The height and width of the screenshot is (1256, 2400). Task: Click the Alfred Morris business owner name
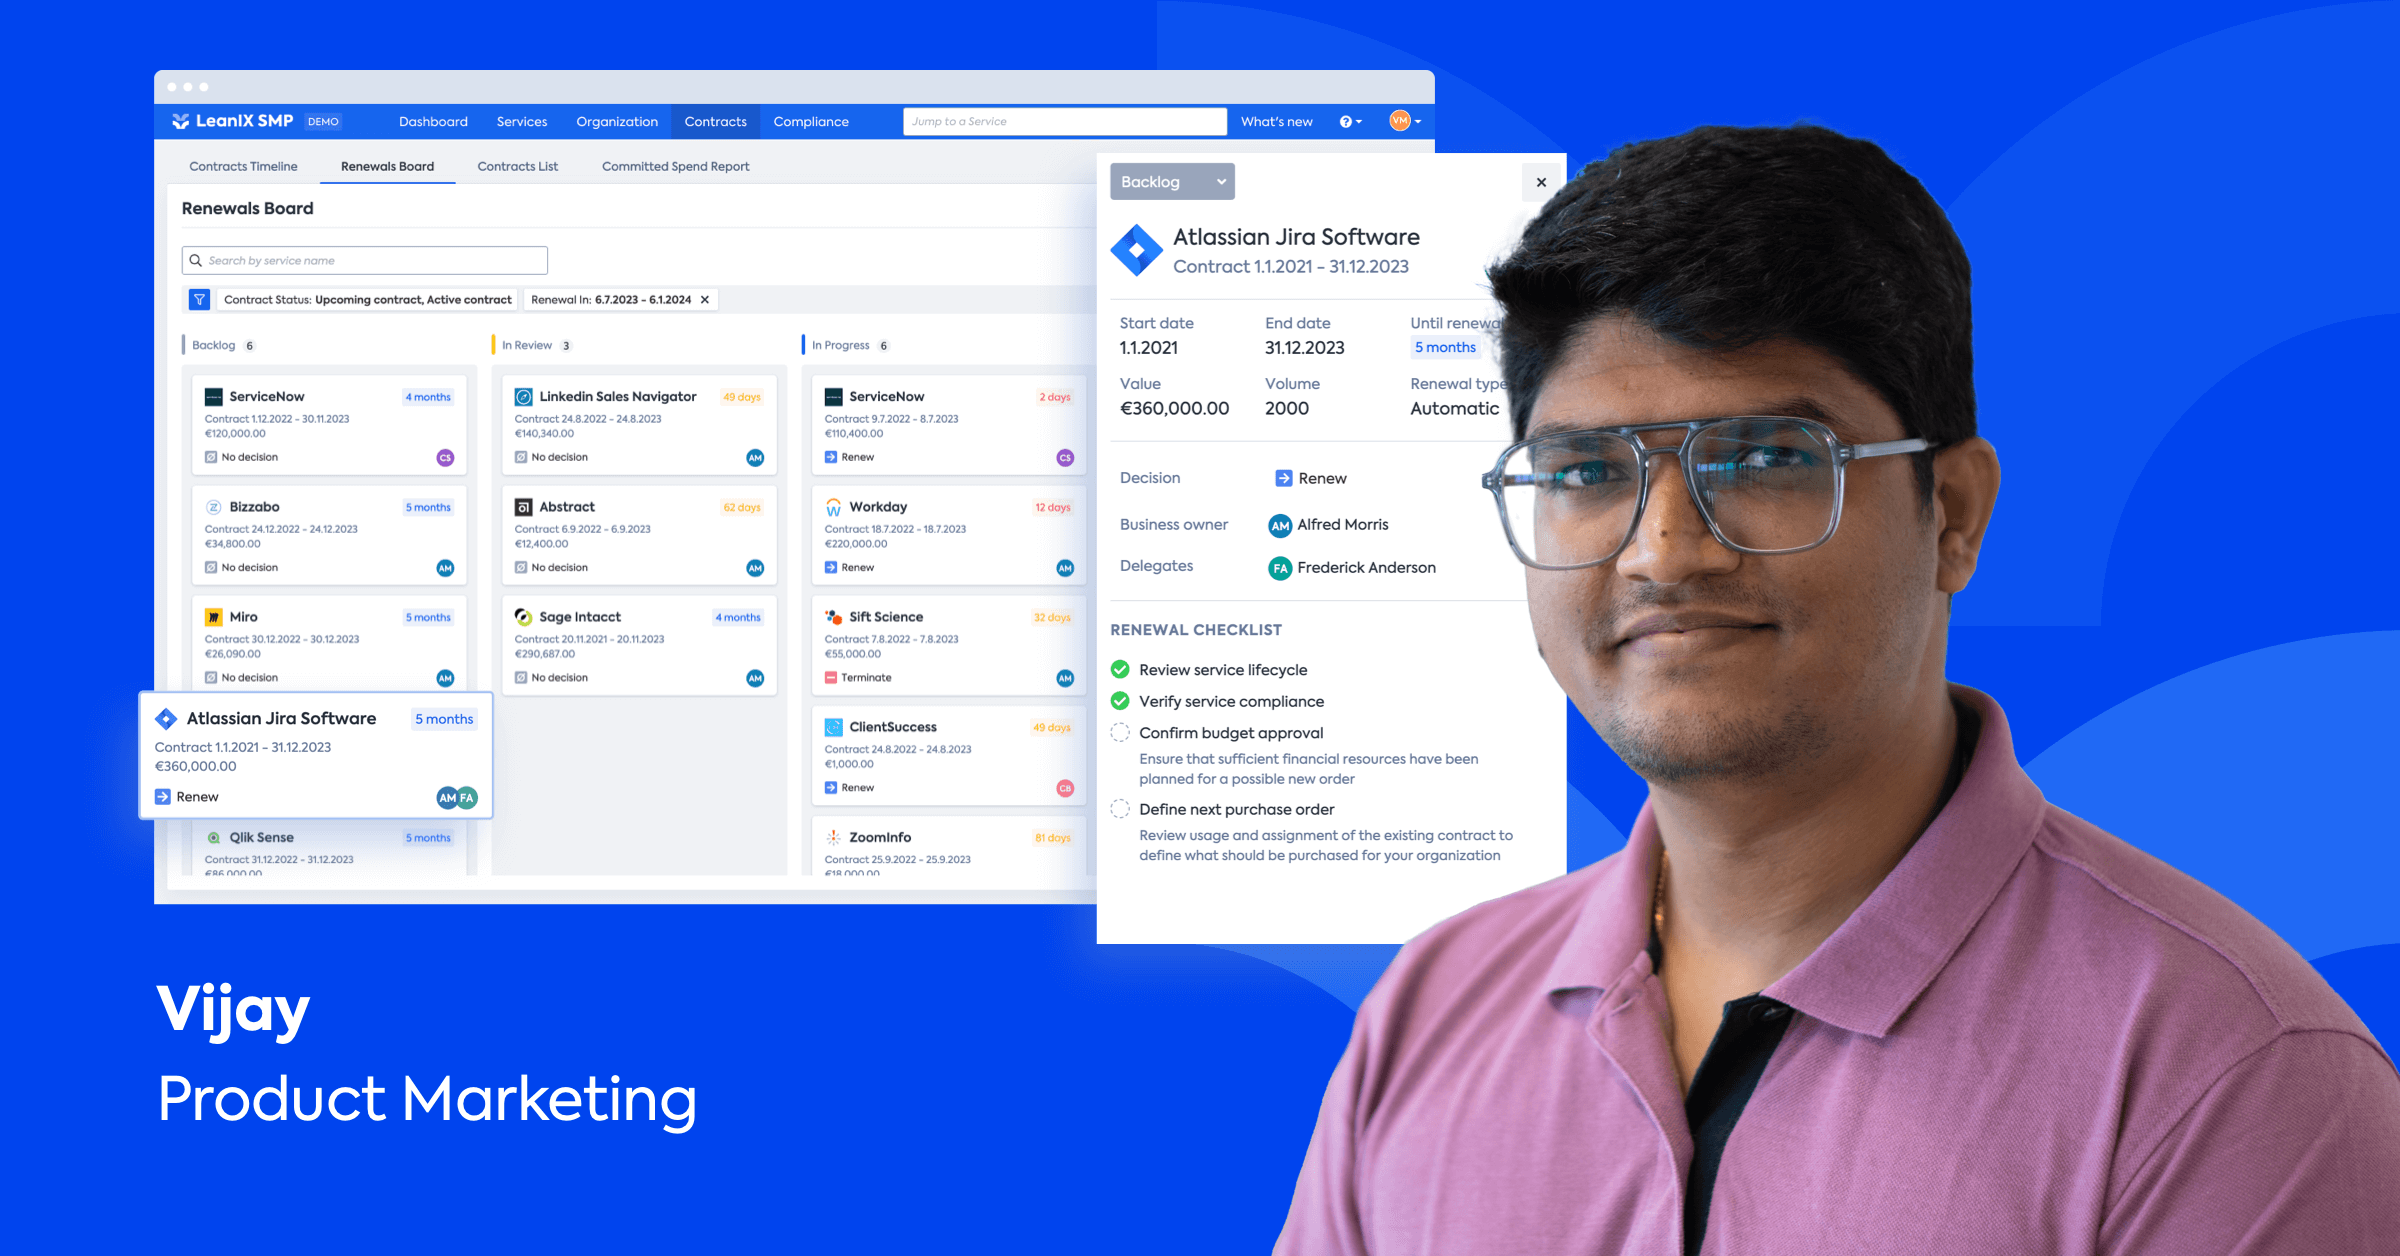(x=1343, y=525)
